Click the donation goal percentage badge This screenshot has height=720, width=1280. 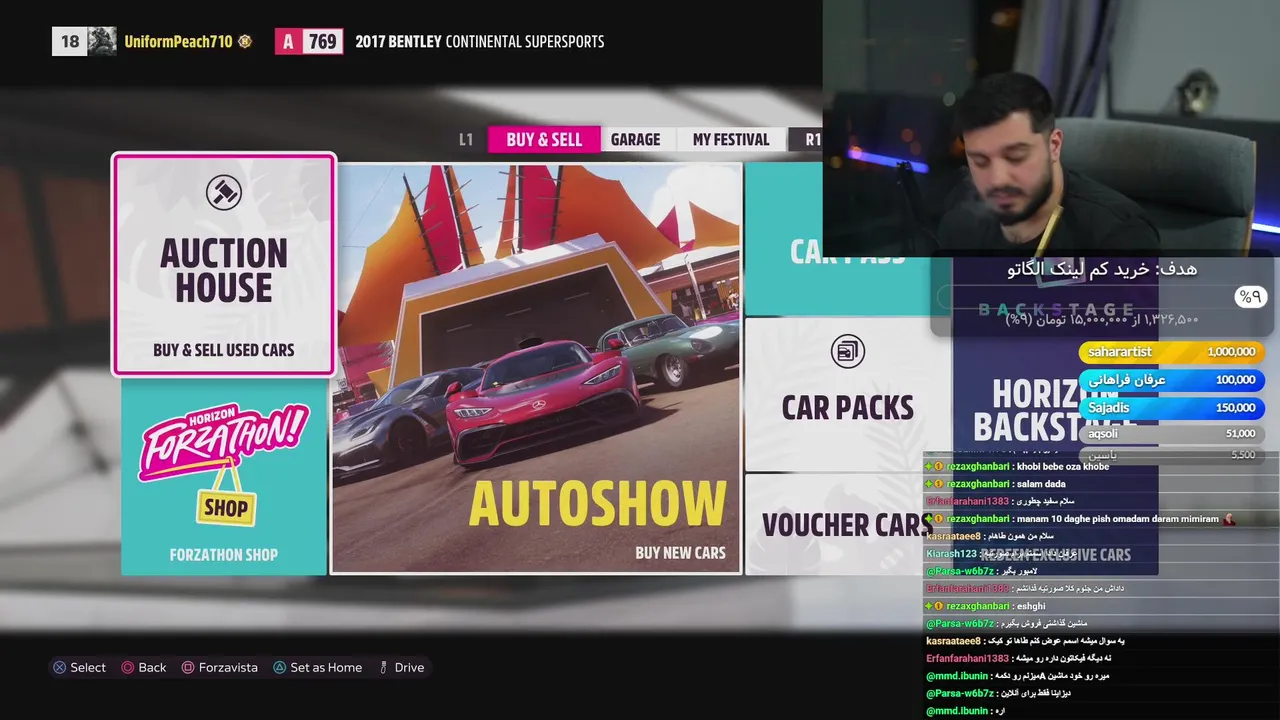pyautogui.click(x=1249, y=297)
